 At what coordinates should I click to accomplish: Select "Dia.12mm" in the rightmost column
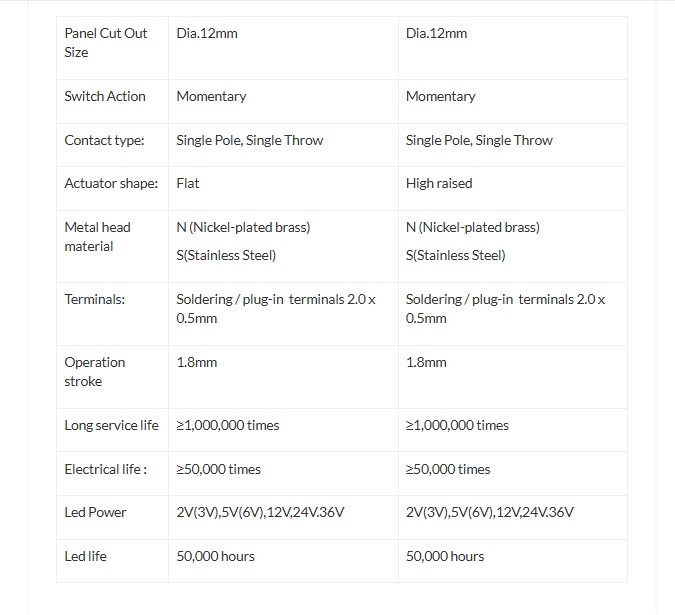[x=436, y=34]
